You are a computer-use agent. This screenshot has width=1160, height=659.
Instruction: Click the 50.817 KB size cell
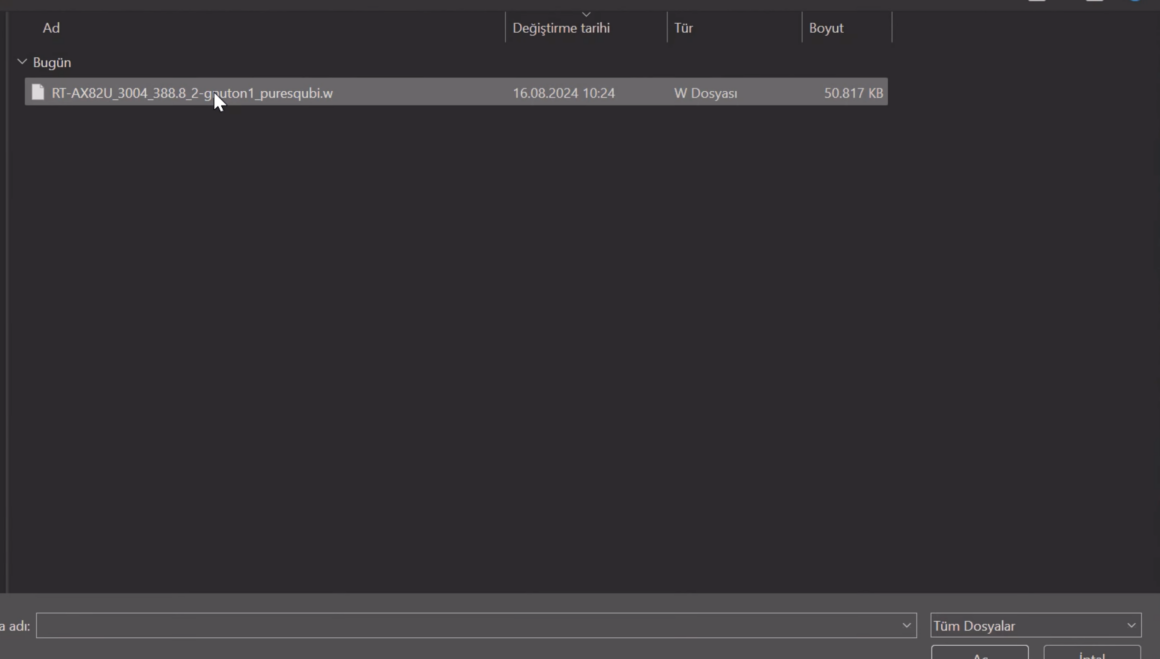coord(853,93)
